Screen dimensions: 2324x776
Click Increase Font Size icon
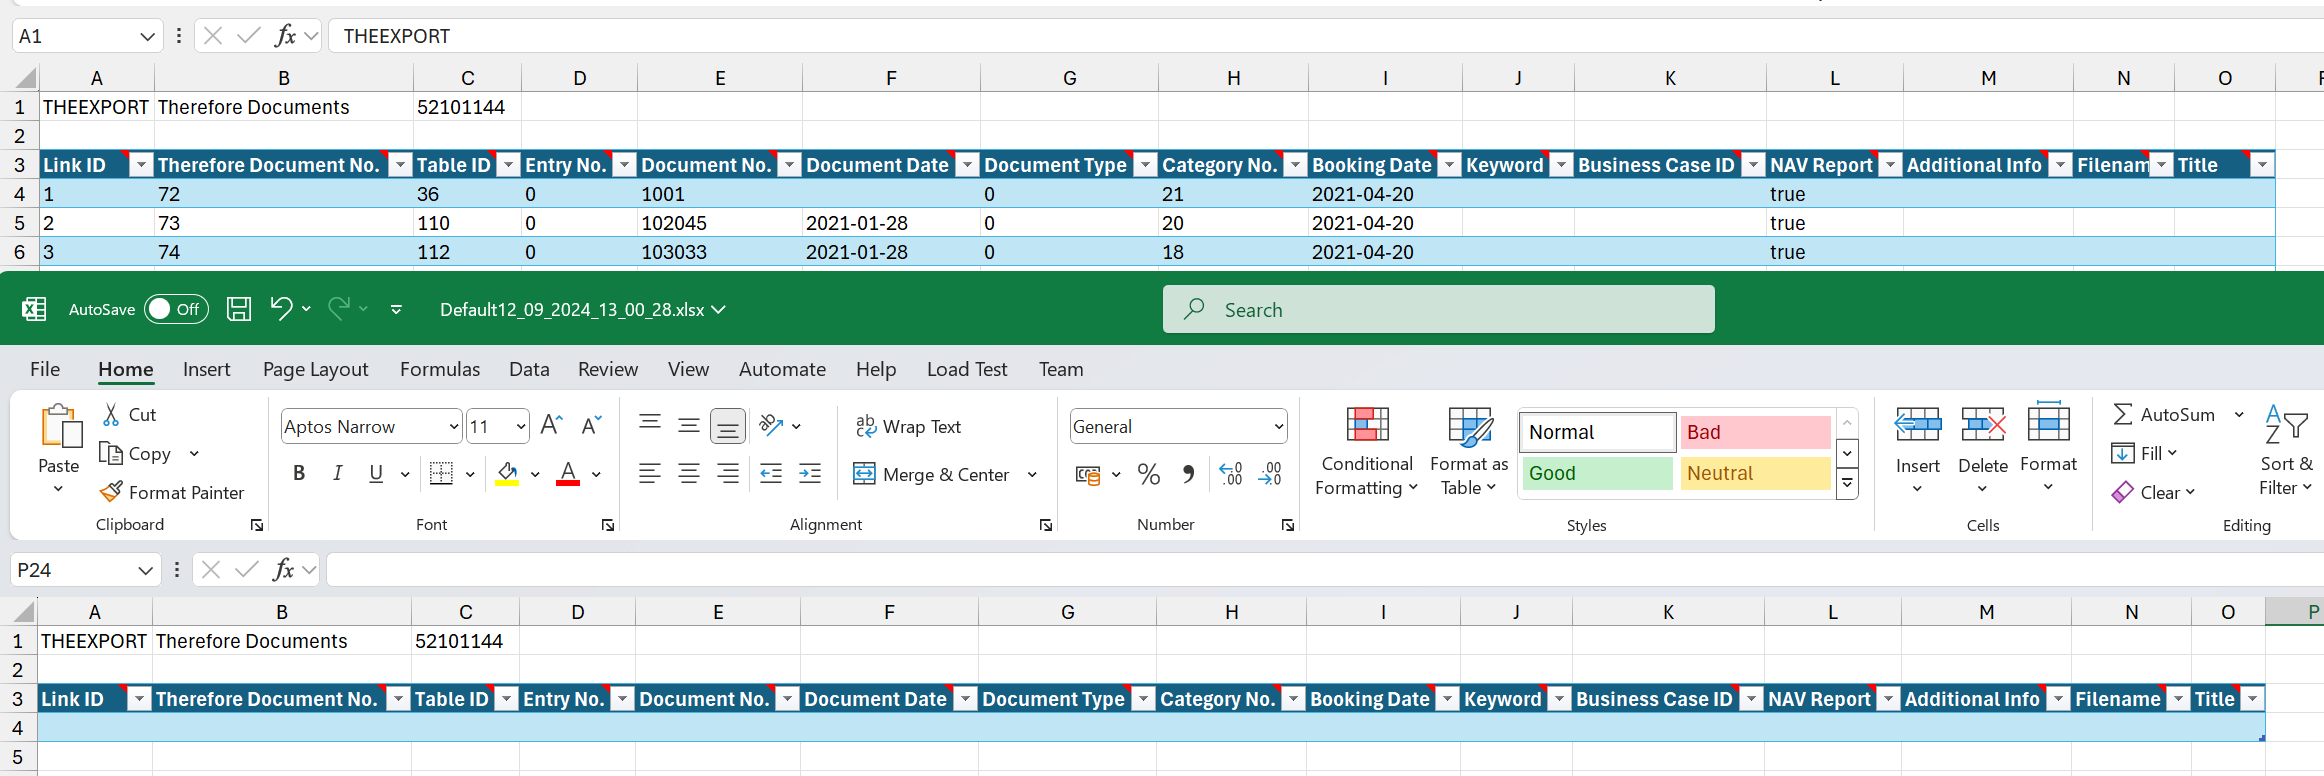click(x=551, y=426)
